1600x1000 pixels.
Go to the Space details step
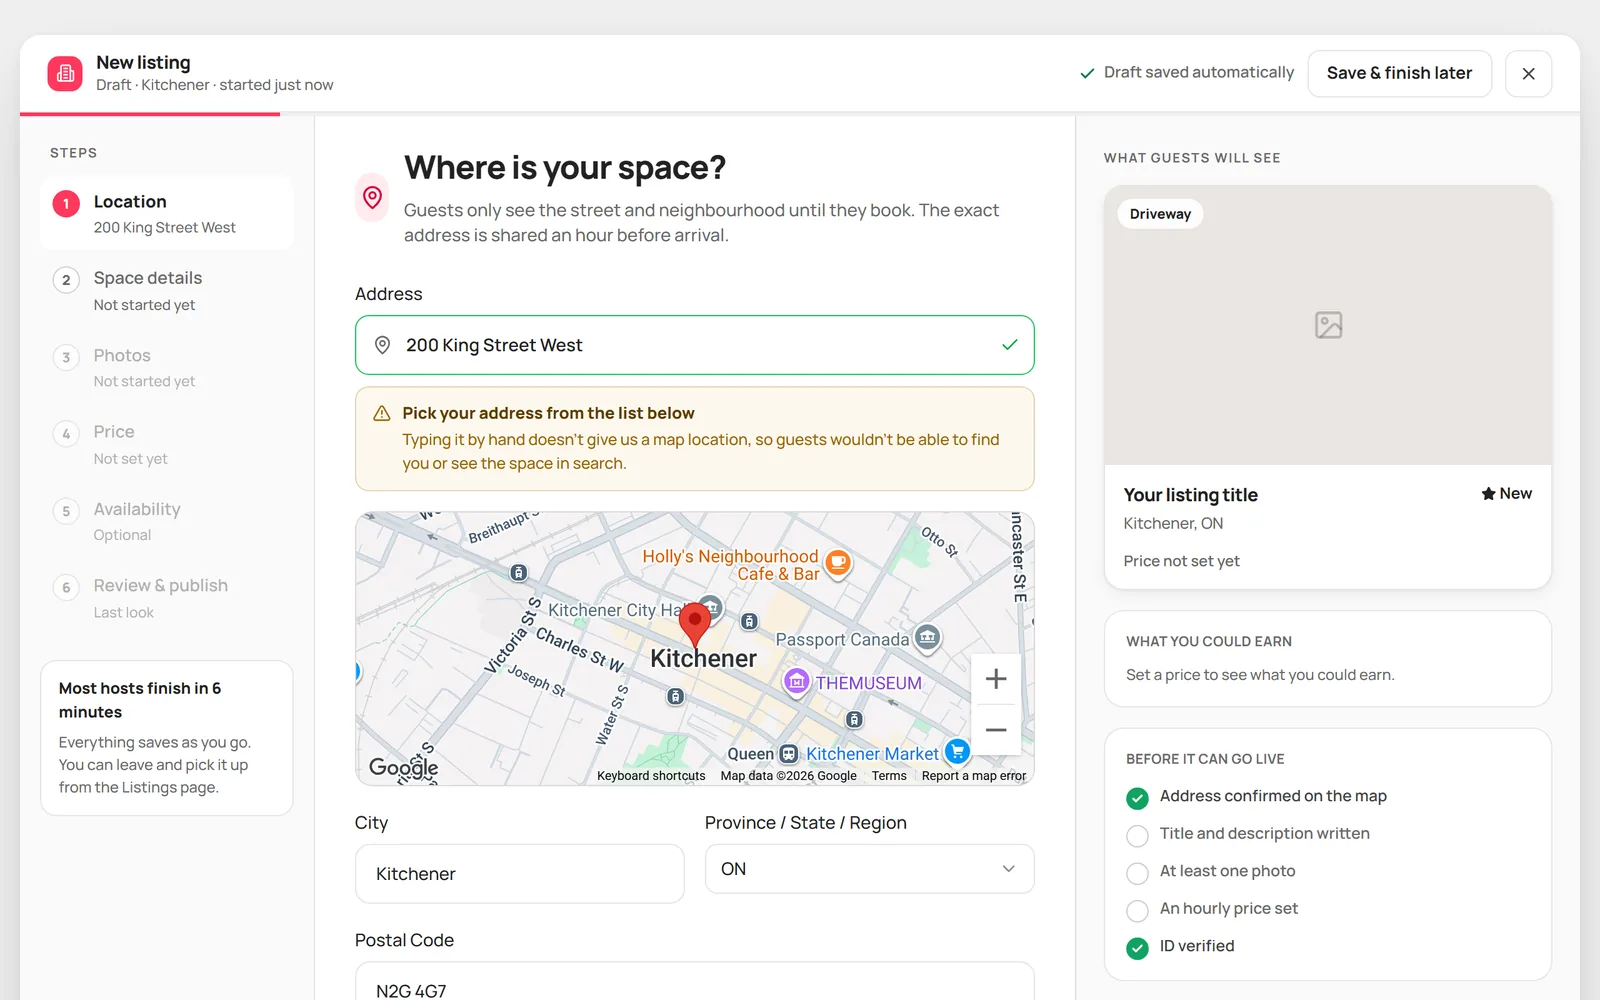point(167,290)
